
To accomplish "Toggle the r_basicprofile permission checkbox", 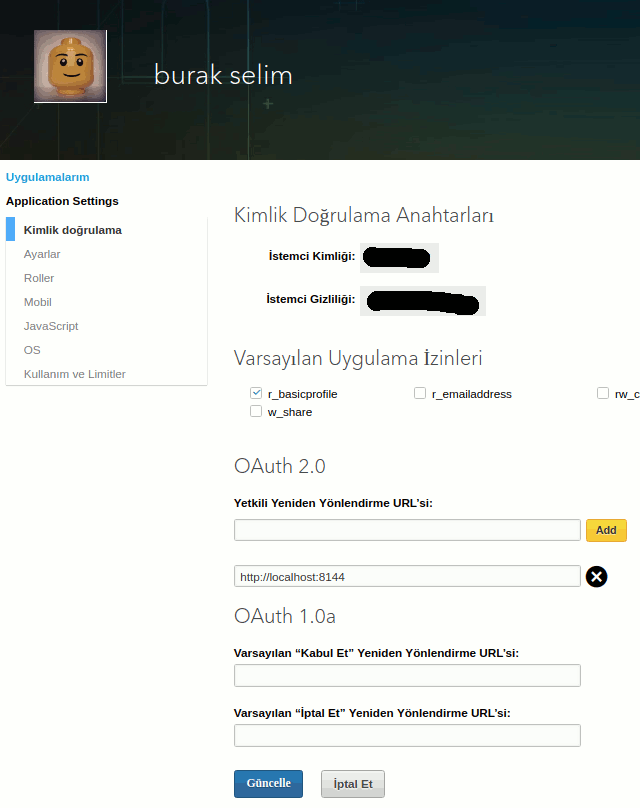I will [256, 394].
